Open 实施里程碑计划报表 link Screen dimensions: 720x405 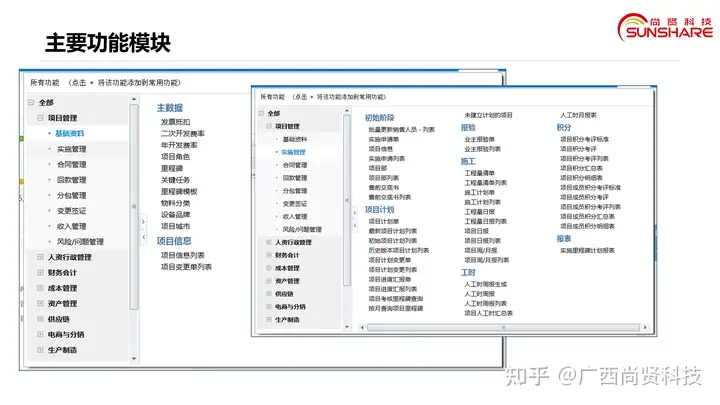(587, 250)
